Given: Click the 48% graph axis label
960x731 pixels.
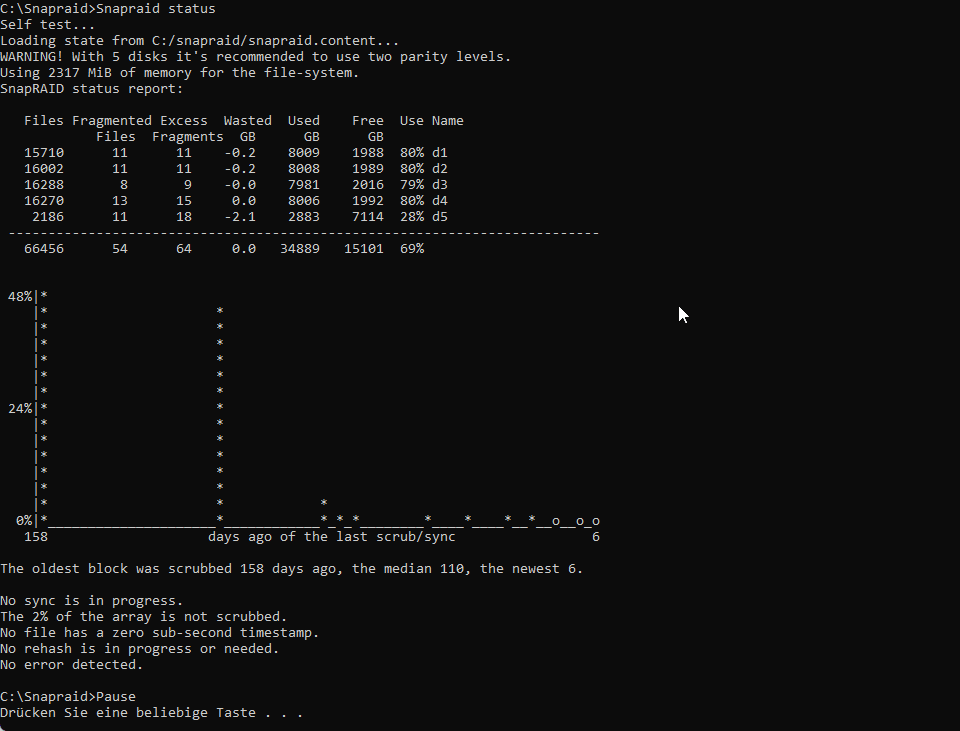Looking at the screenshot, I should pos(20,296).
